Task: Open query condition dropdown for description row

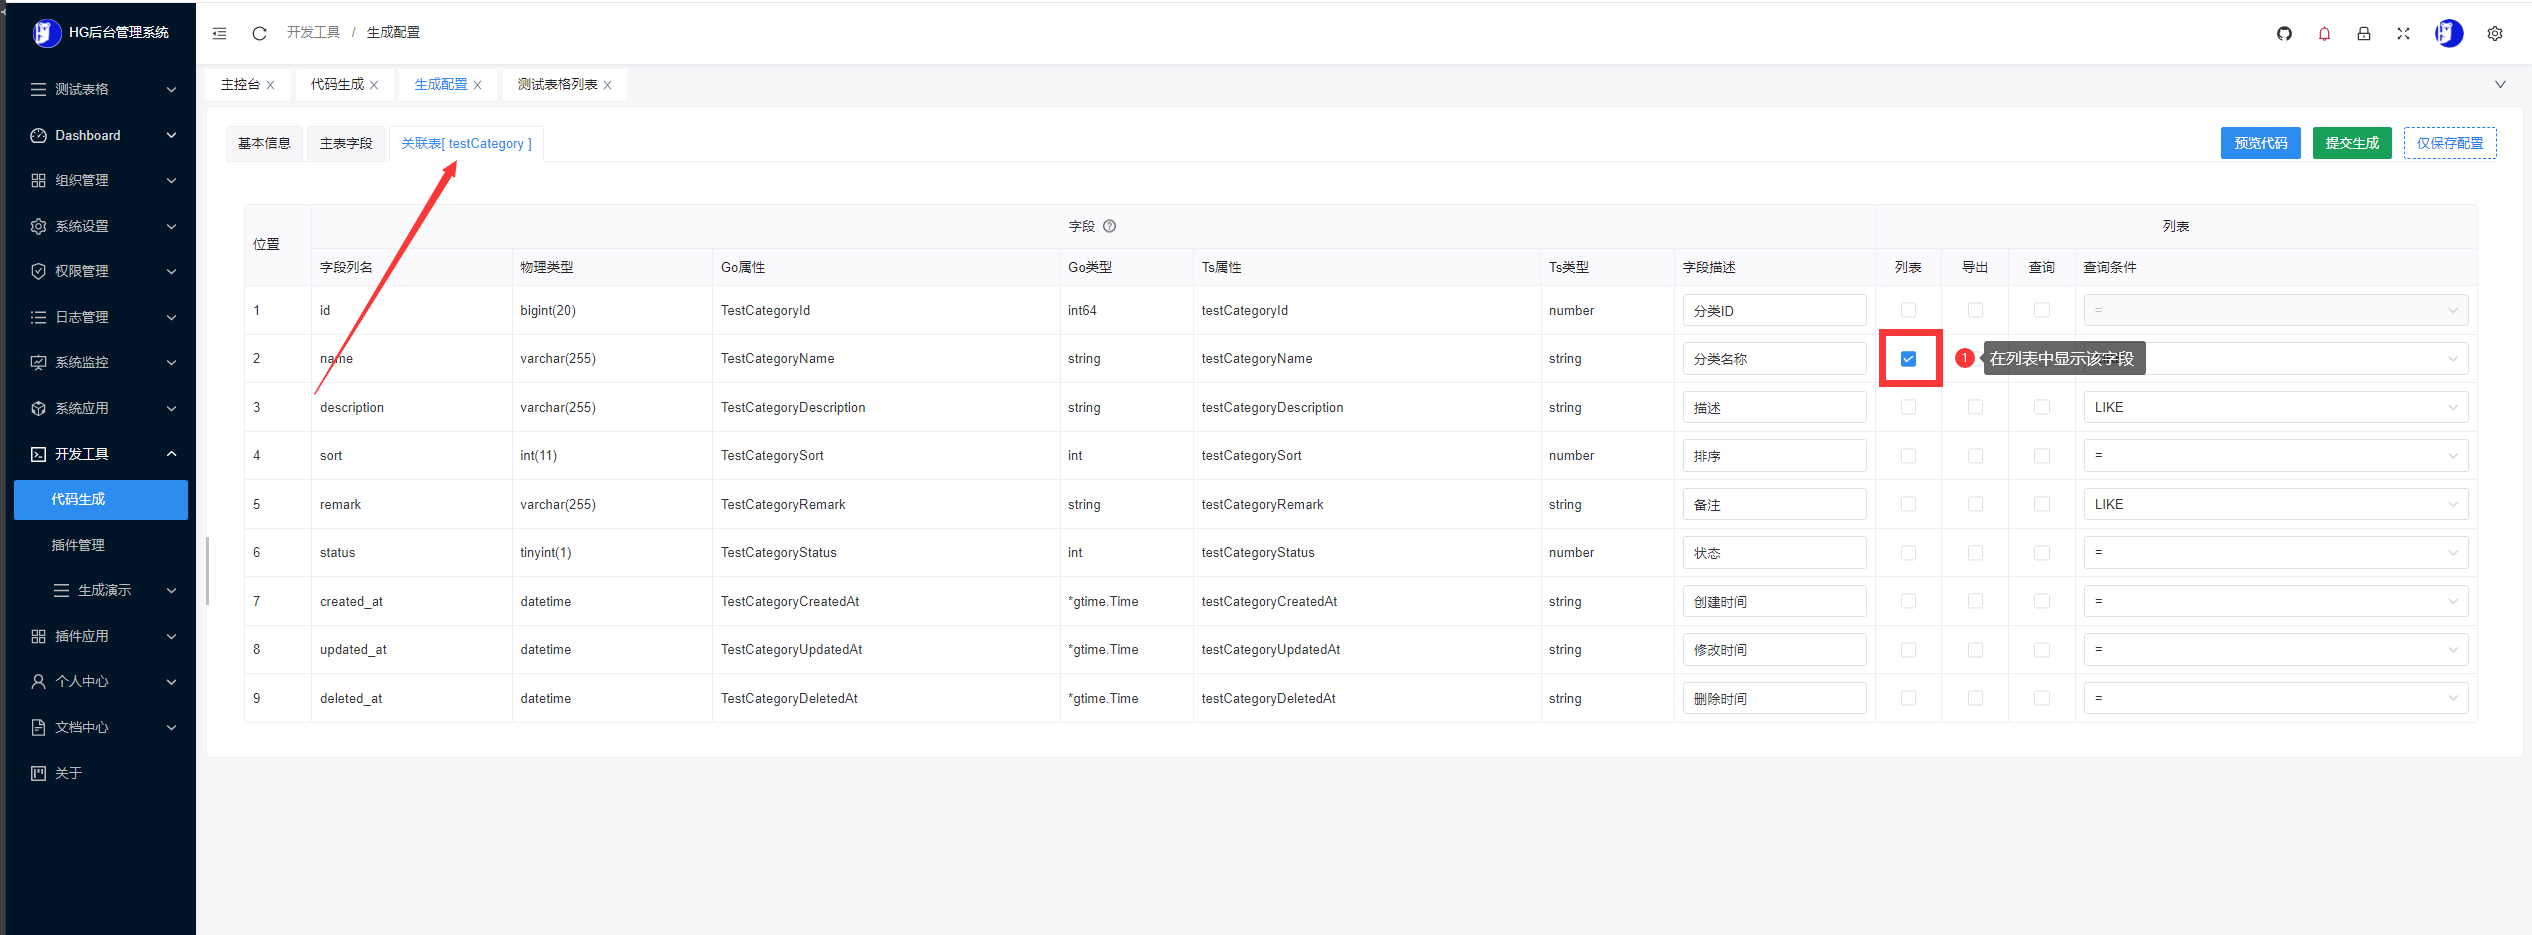Action: coord(2275,407)
